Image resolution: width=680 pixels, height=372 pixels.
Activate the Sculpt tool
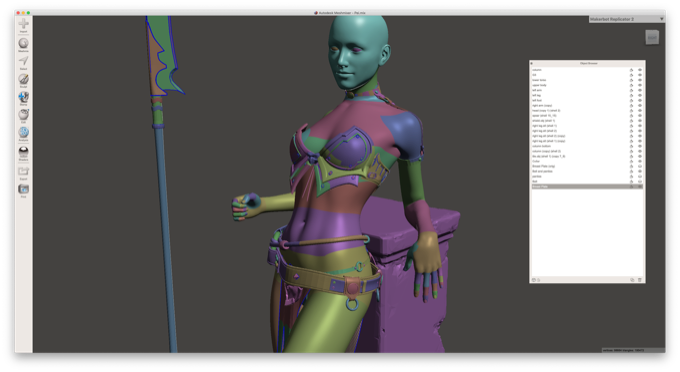pyautogui.click(x=23, y=80)
